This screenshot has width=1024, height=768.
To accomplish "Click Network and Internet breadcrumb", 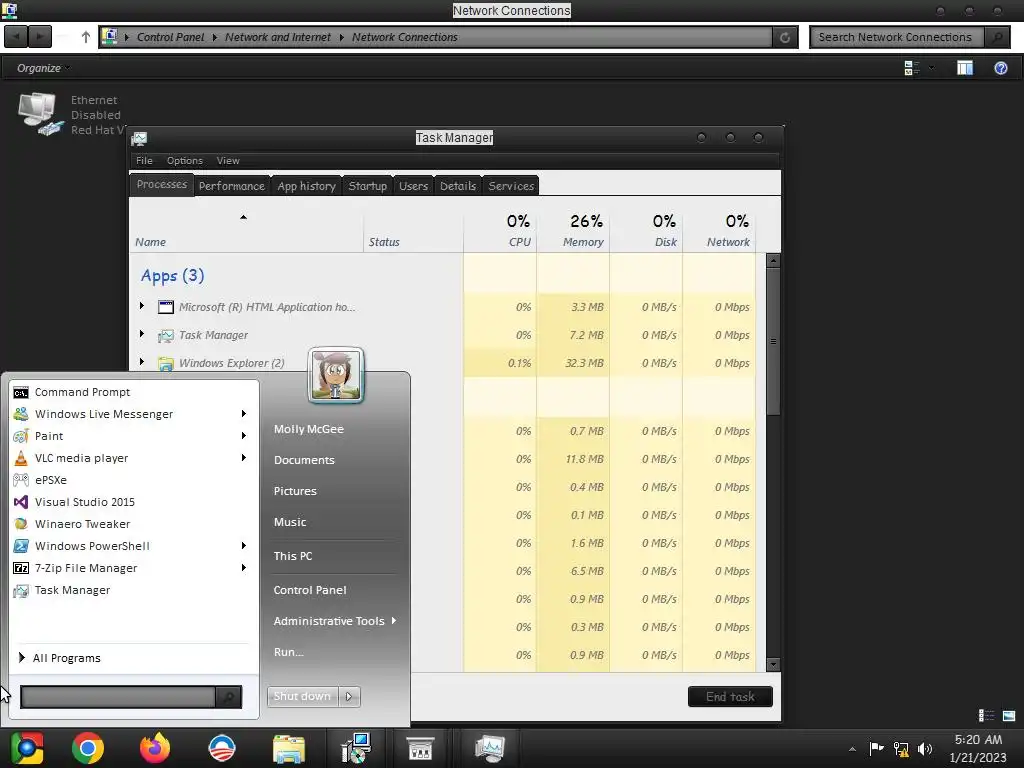I will (x=278, y=37).
